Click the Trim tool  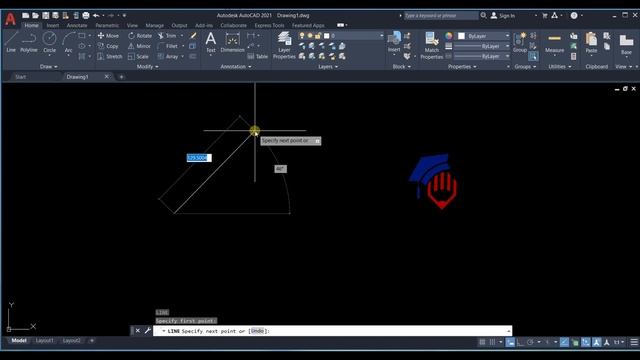167,36
